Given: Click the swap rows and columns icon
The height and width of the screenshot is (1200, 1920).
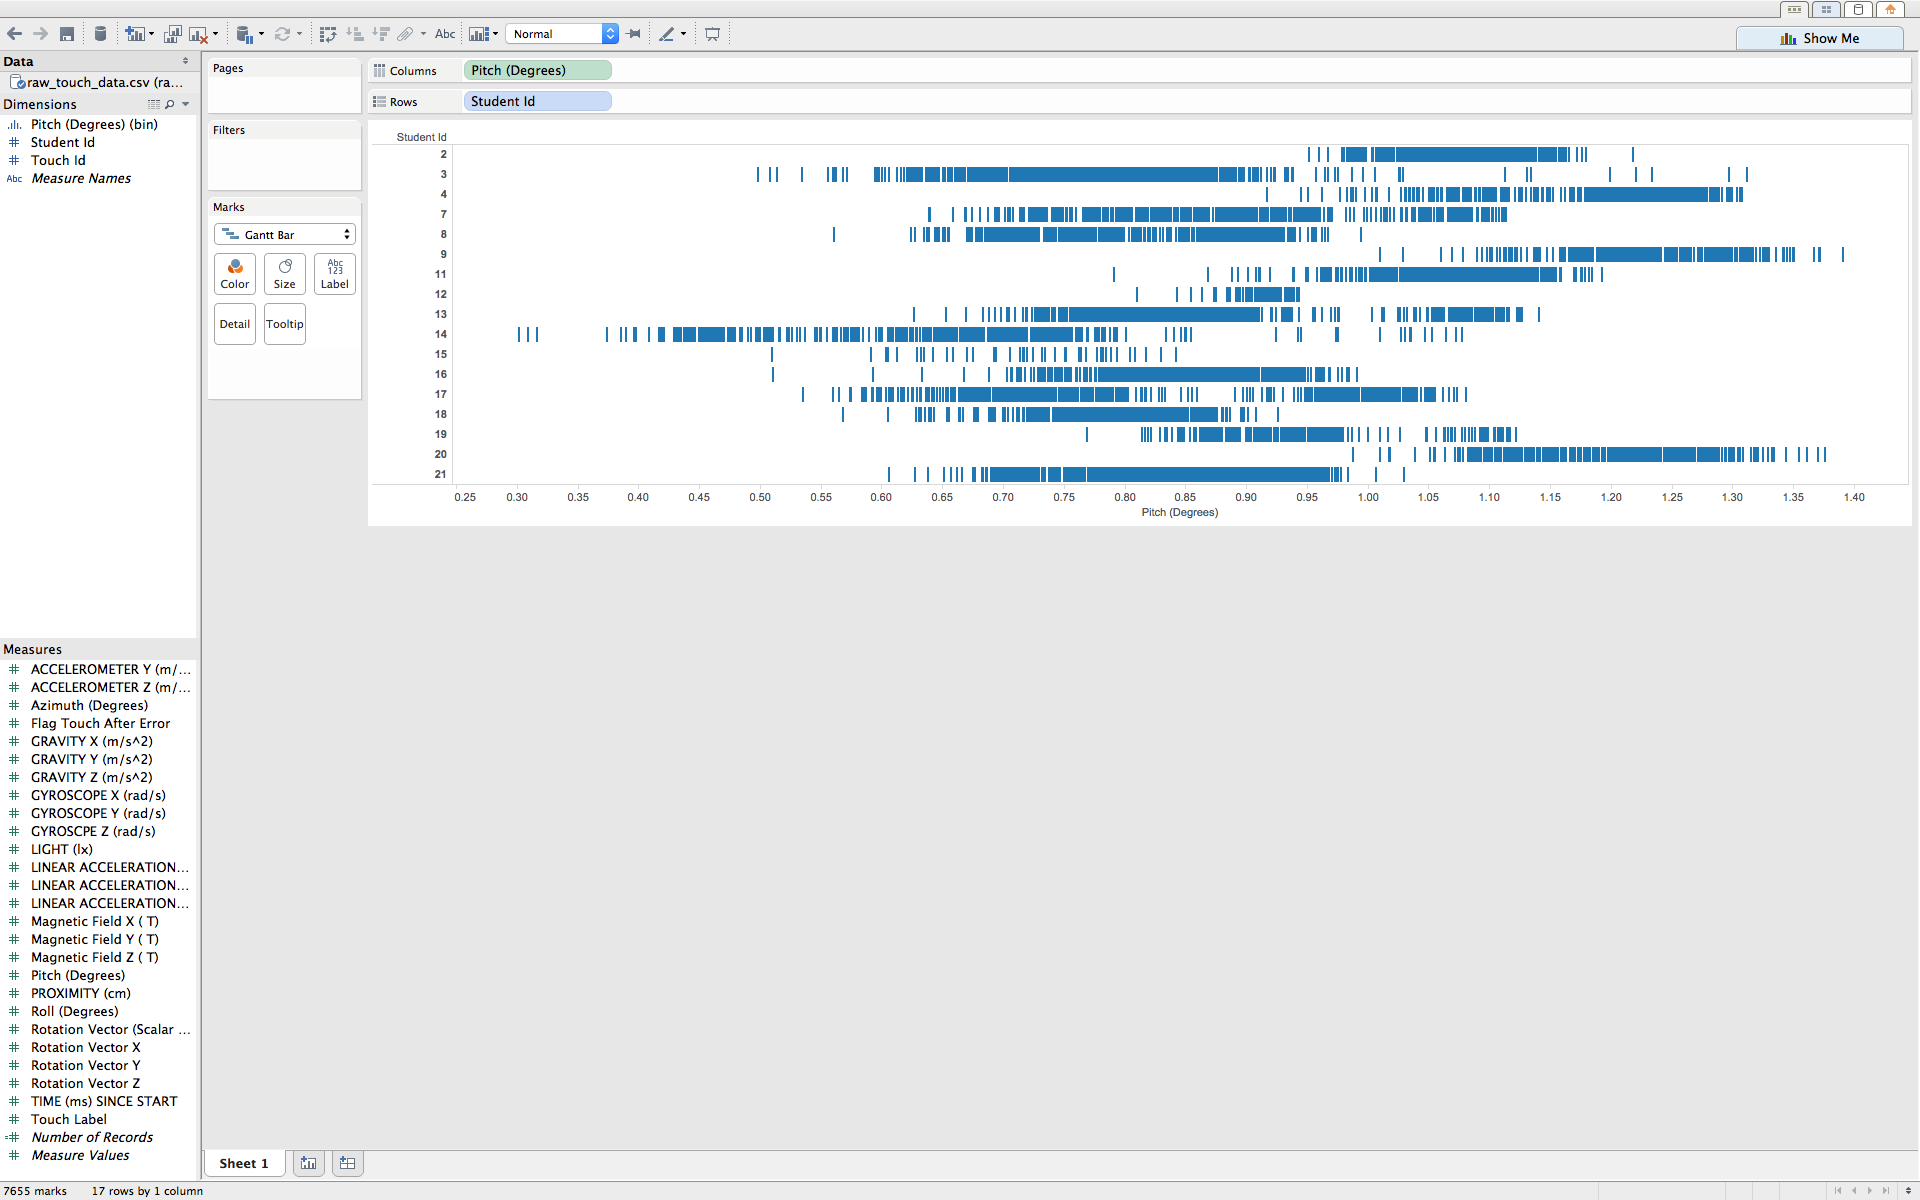Looking at the screenshot, I should tap(327, 34).
